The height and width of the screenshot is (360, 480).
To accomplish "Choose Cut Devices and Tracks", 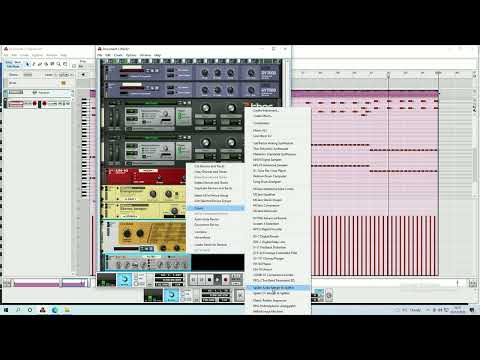I will click(215, 166).
